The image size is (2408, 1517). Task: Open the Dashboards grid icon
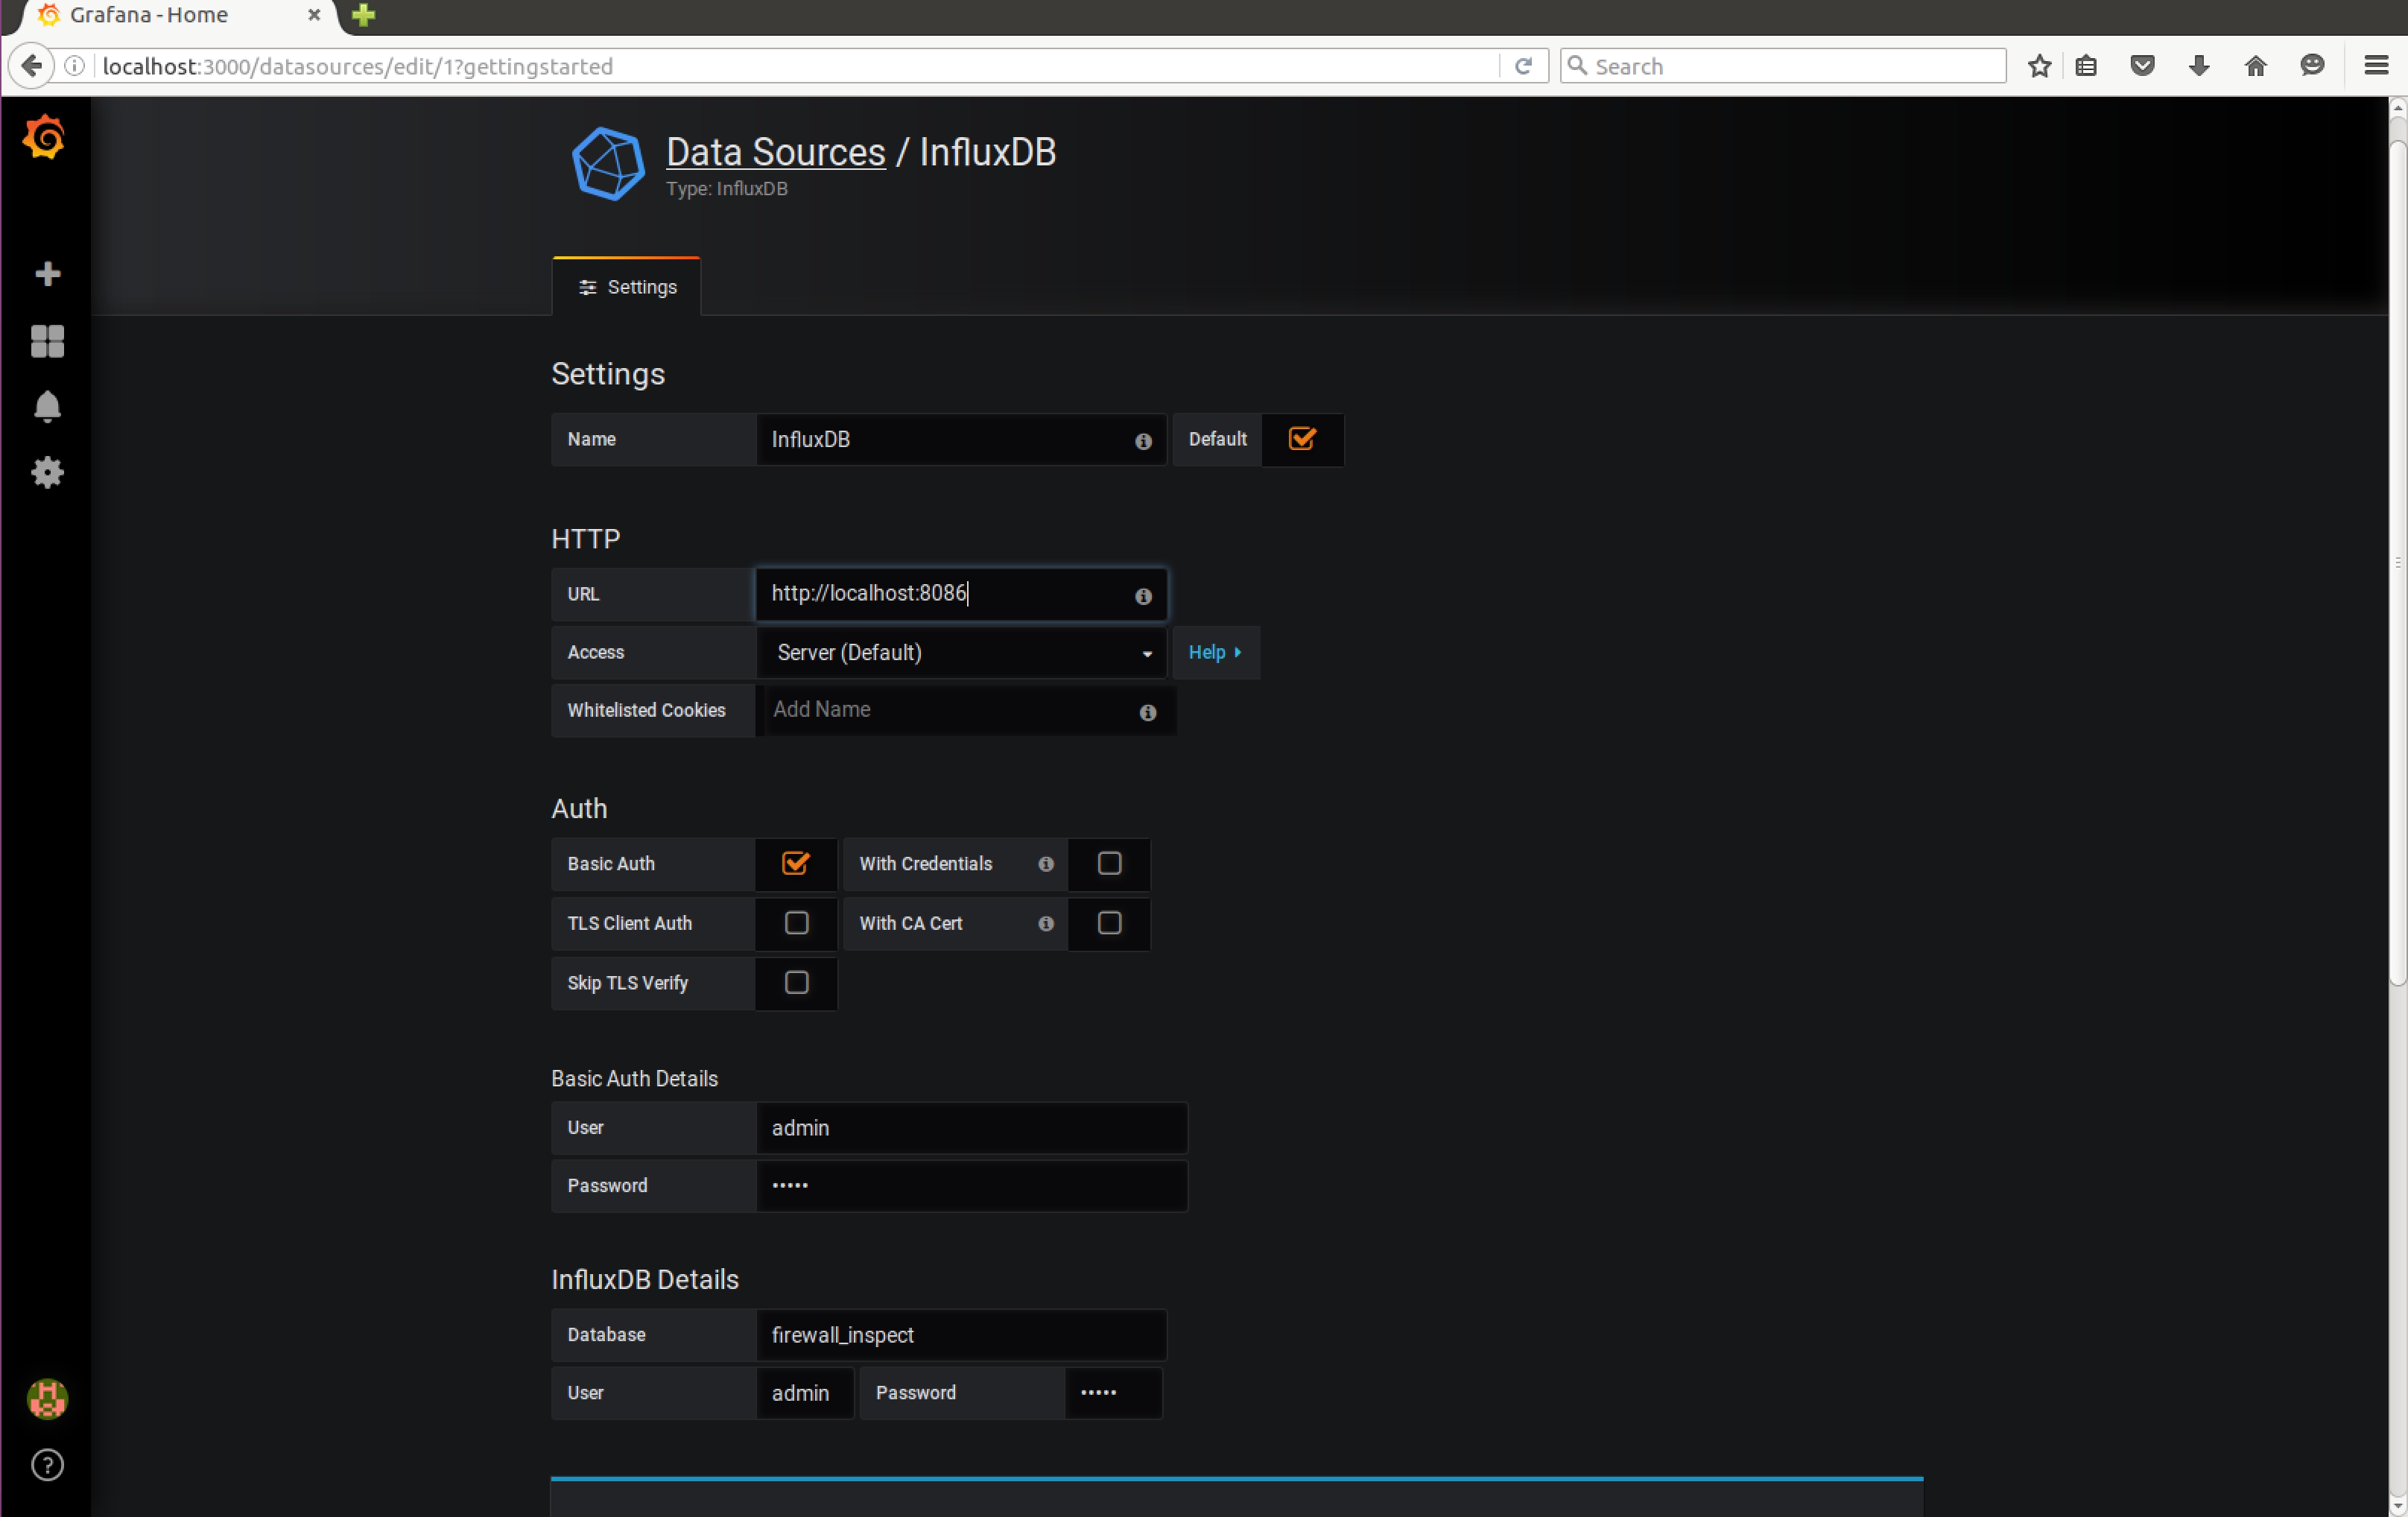pos(47,341)
